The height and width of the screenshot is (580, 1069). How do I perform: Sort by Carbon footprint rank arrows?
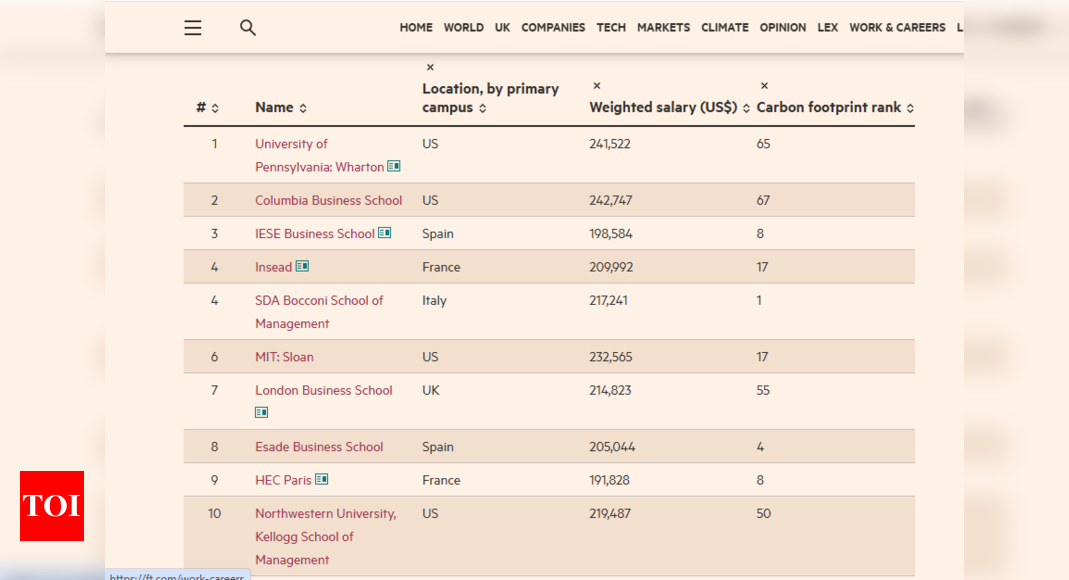click(910, 108)
